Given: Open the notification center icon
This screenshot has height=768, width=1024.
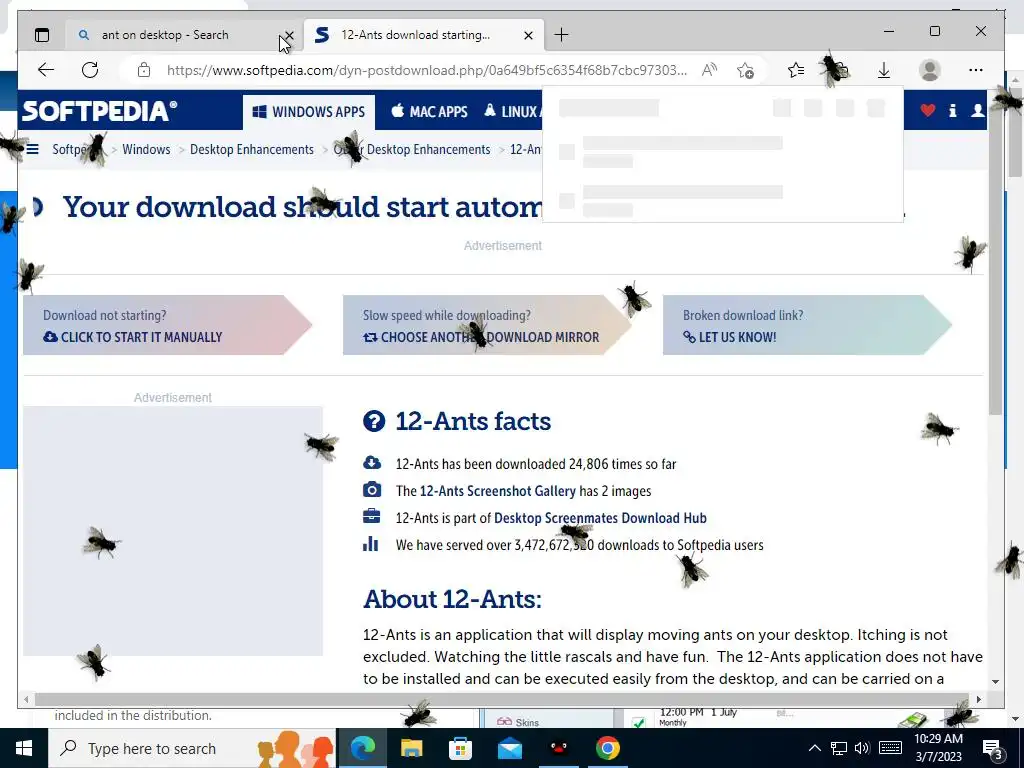Looking at the screenshot, I should 993,750.
